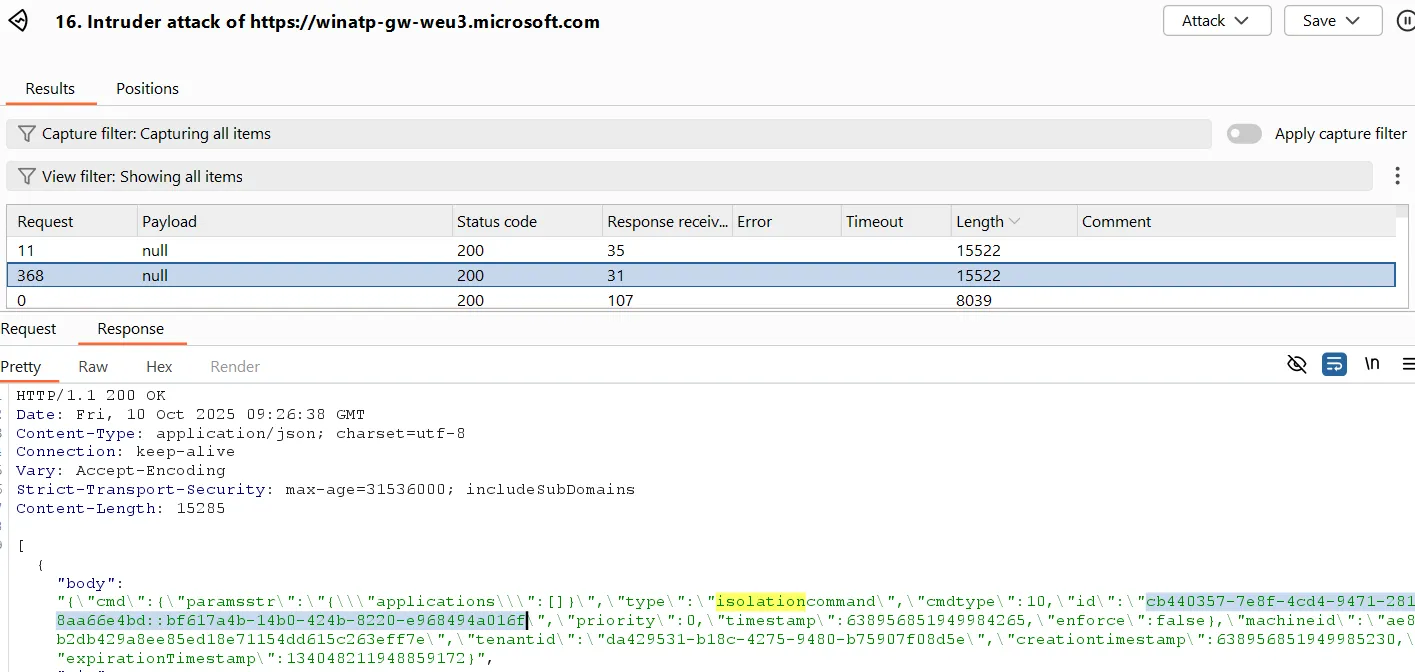Click the capture filter funnel icon
The width and height of the screenshot is (1415, 672).
coord(27,134)
